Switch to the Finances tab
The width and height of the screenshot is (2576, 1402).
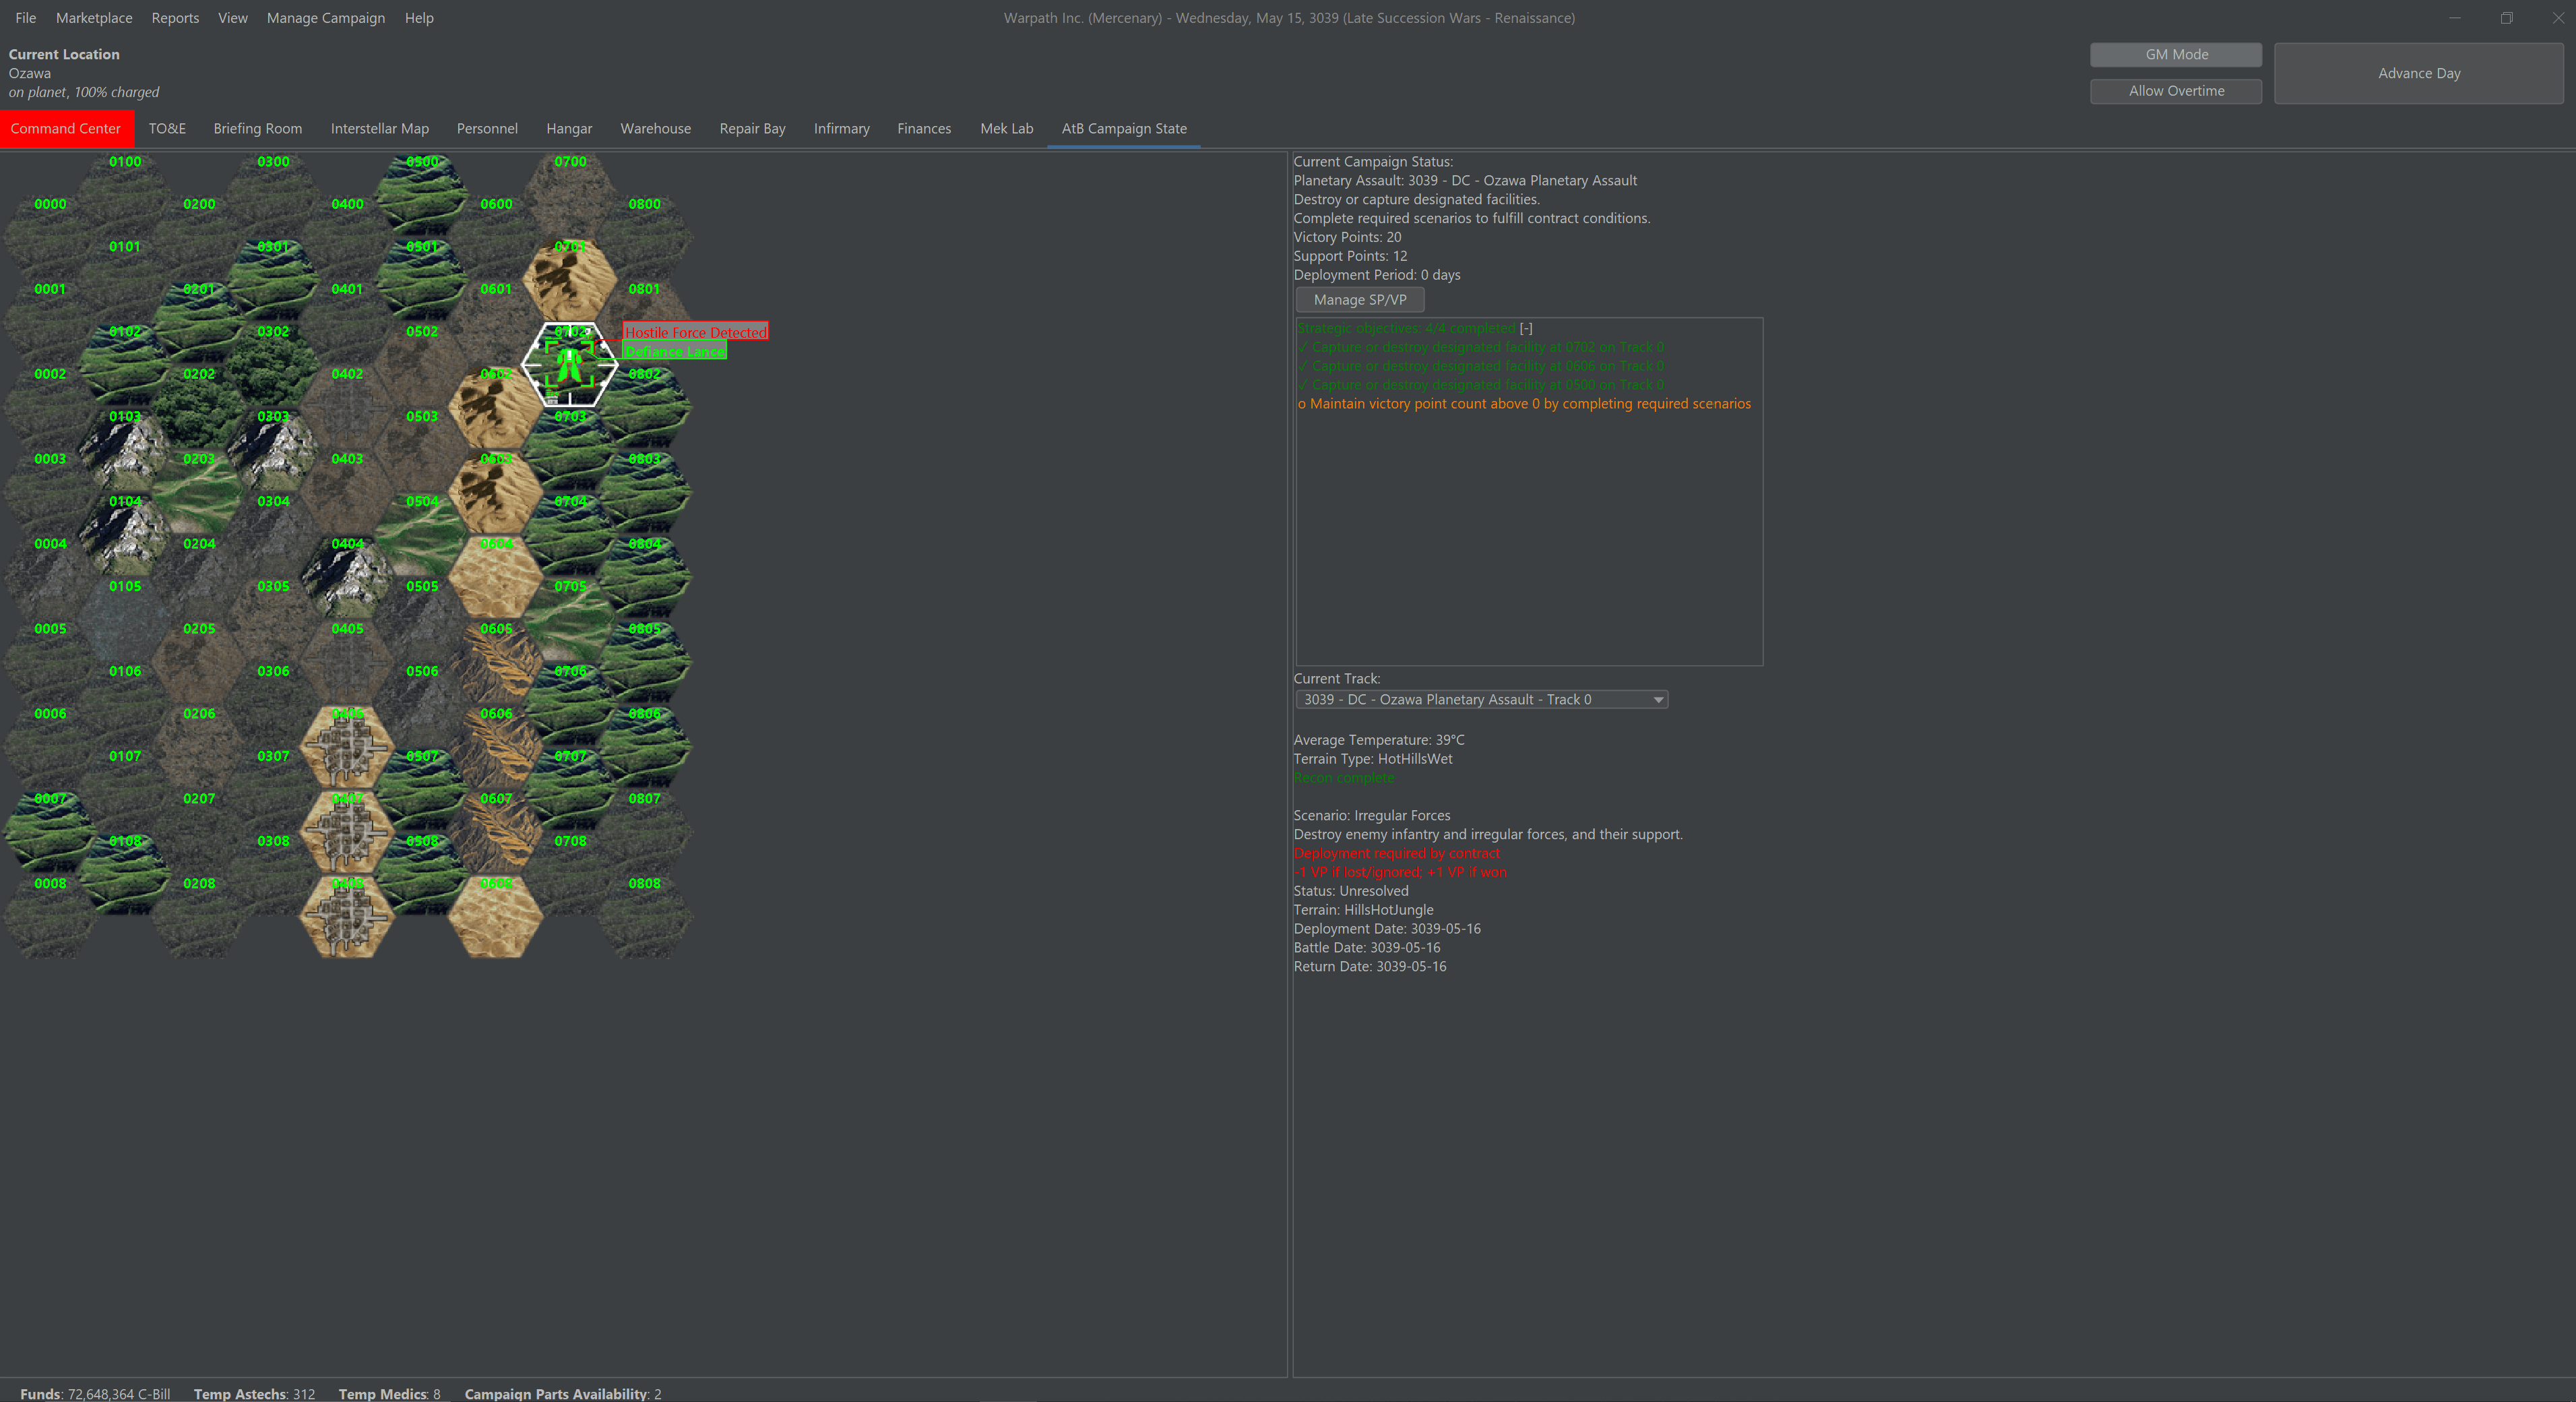click(923, 128)
